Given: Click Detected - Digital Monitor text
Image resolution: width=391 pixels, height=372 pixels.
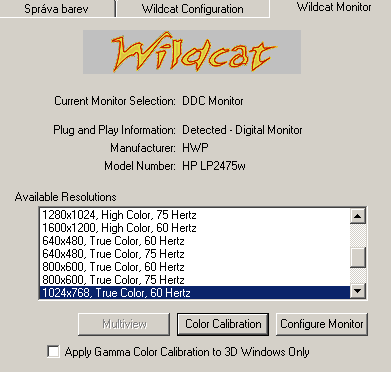Looking at the screenshot, I should pos(242,130).
